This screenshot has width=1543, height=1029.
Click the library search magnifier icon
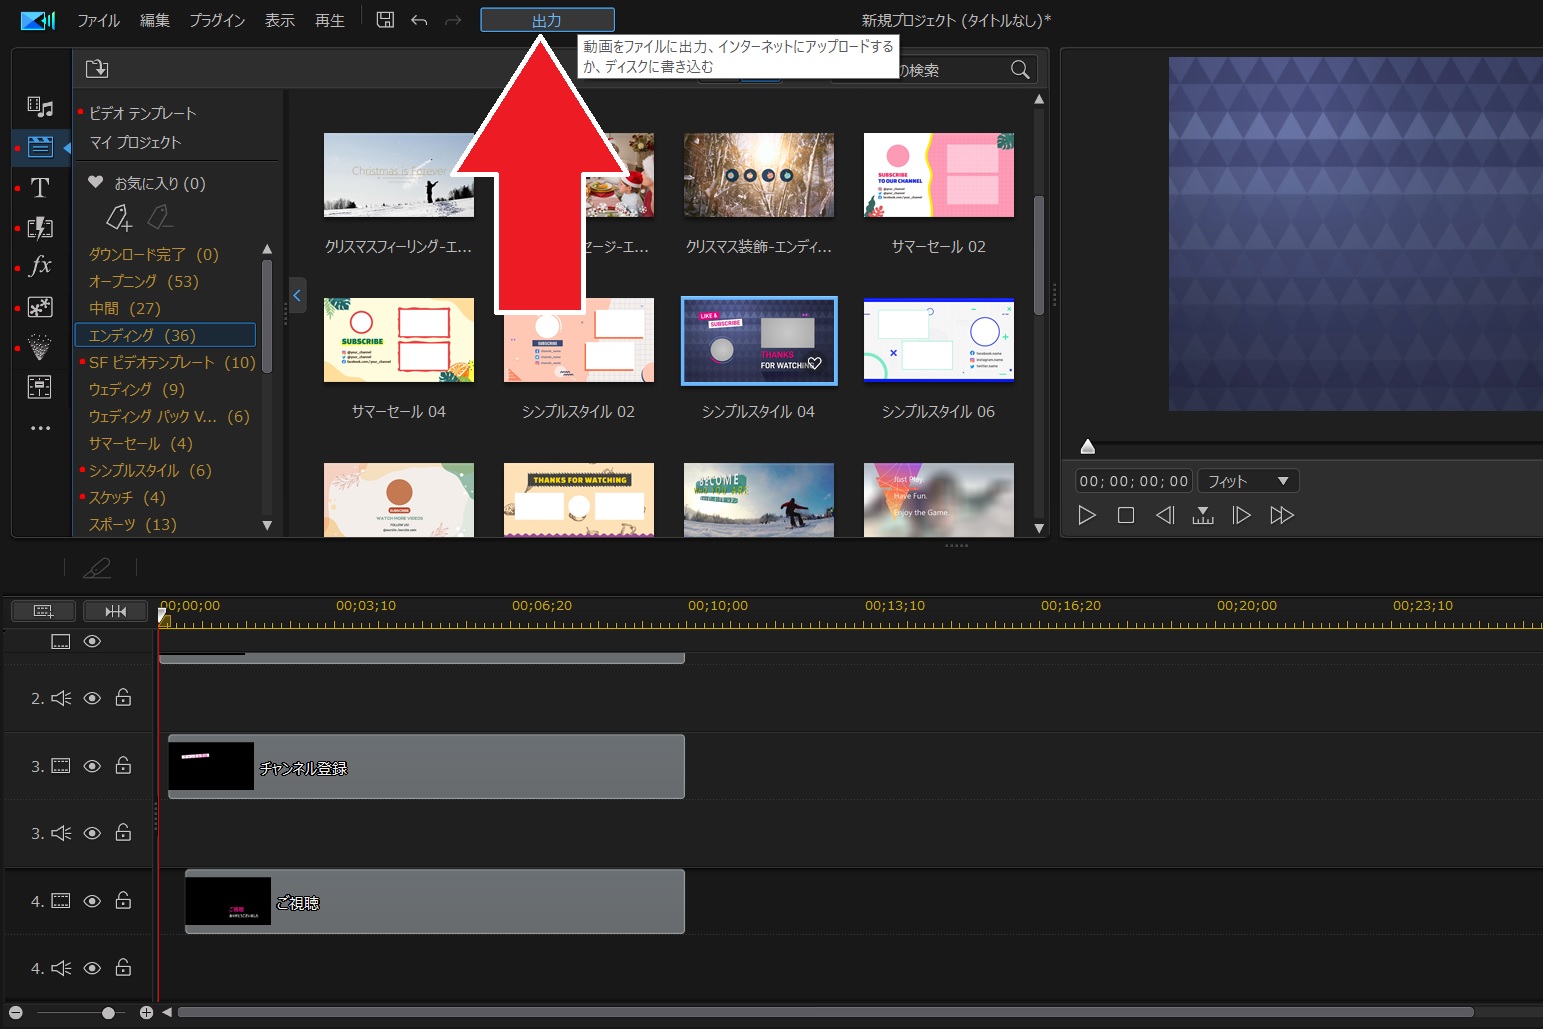[x=1020, y=70]
